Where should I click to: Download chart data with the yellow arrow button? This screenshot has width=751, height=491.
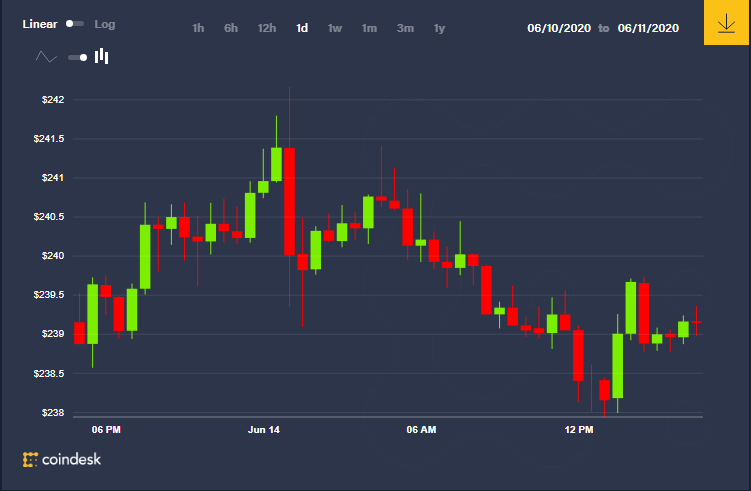click(x=727, y=23)
